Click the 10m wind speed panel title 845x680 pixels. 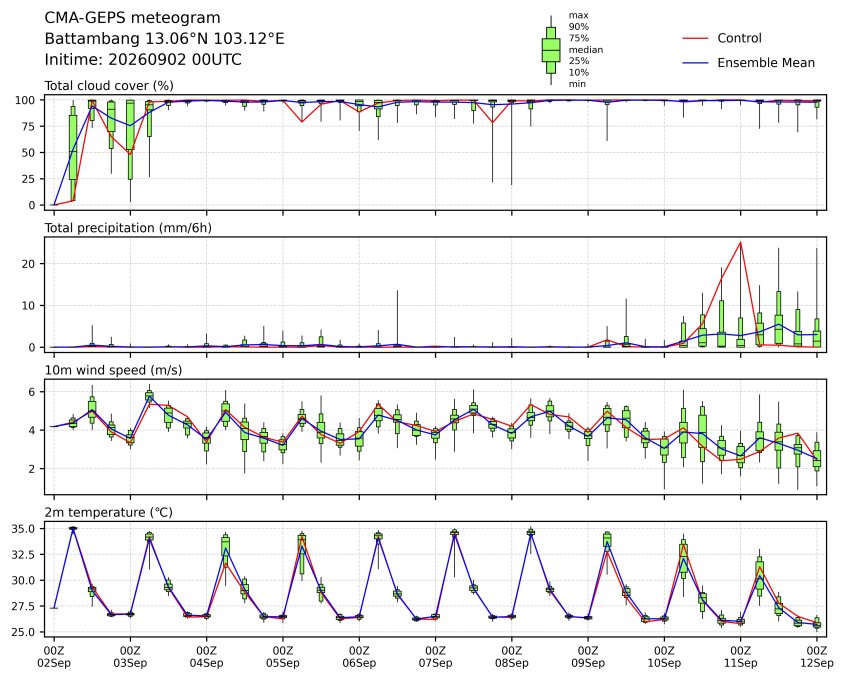[113, 370]
